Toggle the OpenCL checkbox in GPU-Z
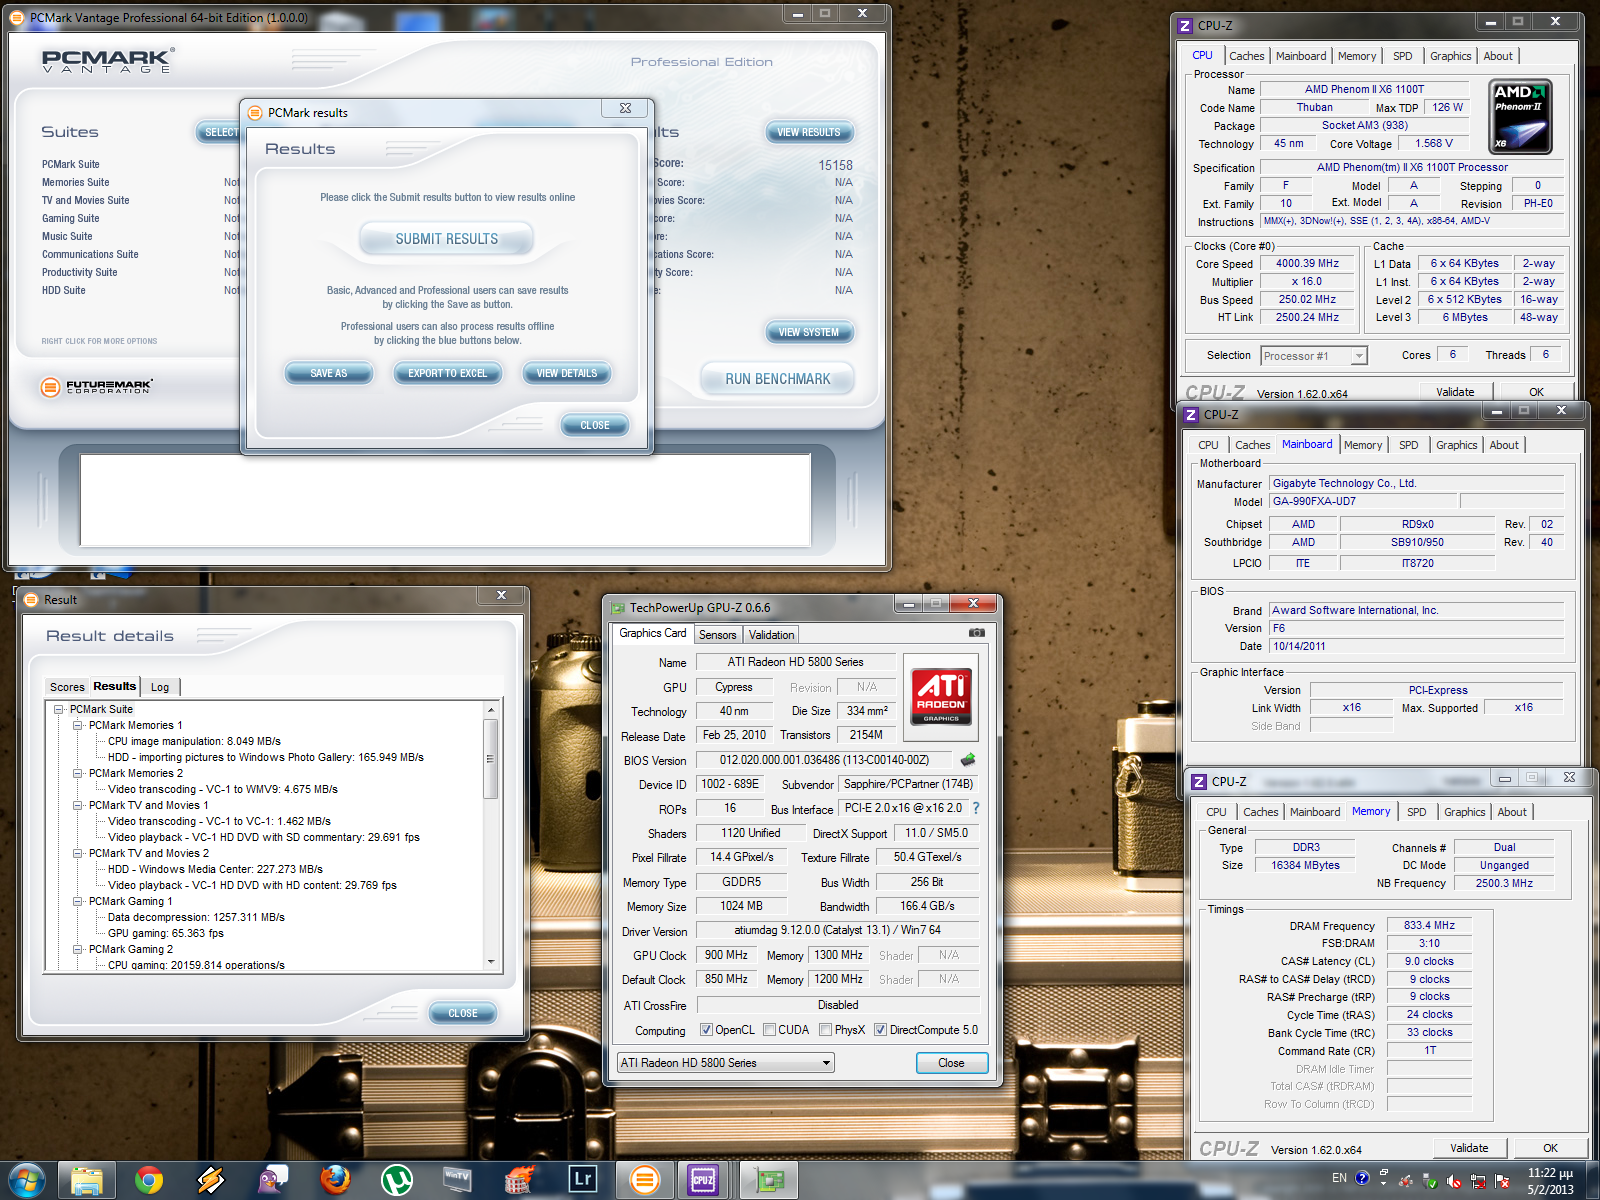1600x1200 pixels. (706, 1030)
